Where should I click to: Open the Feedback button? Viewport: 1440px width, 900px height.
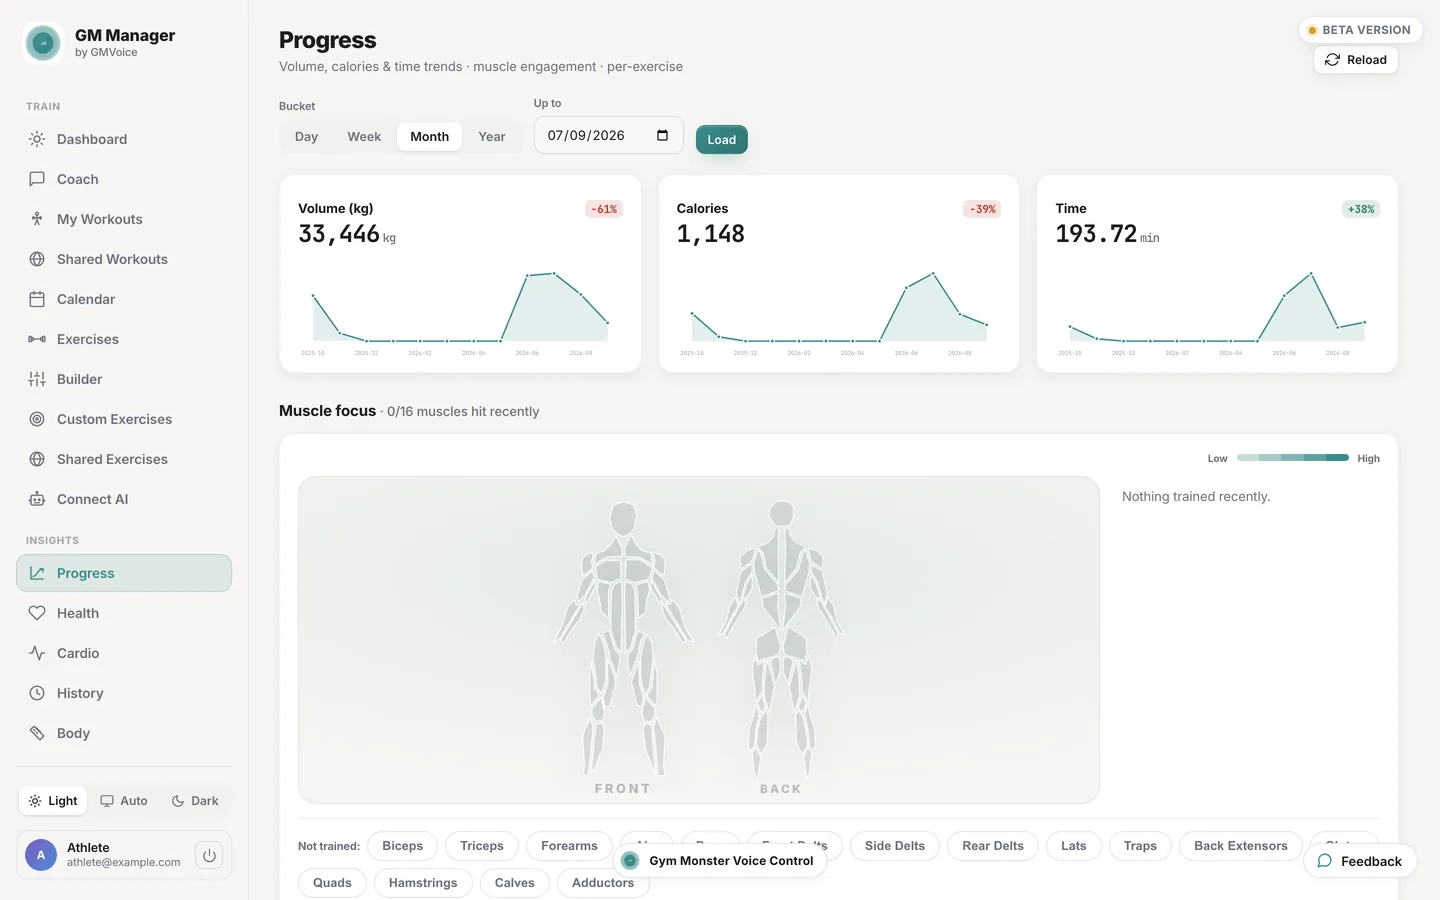tap(1360, 861)
